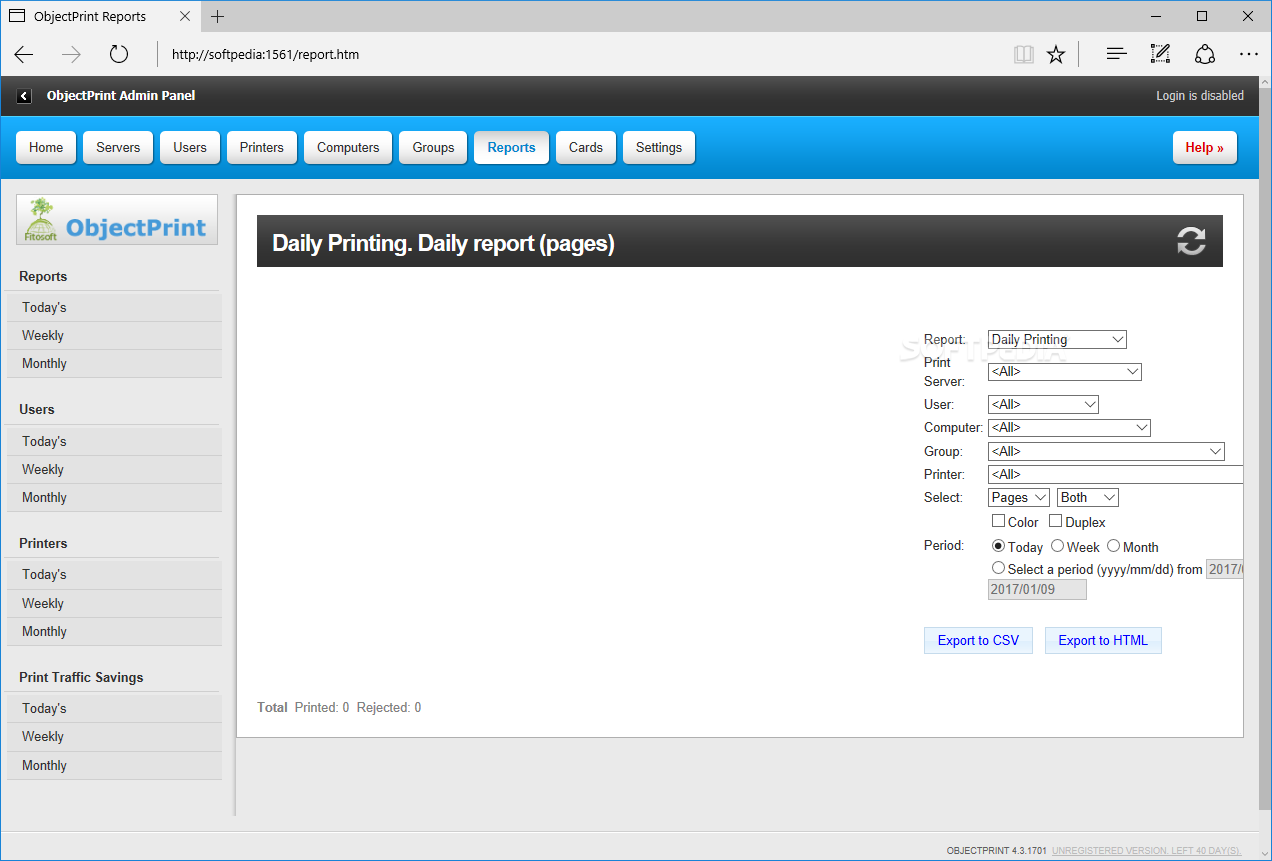Open the Cards tab

[586, 147]
